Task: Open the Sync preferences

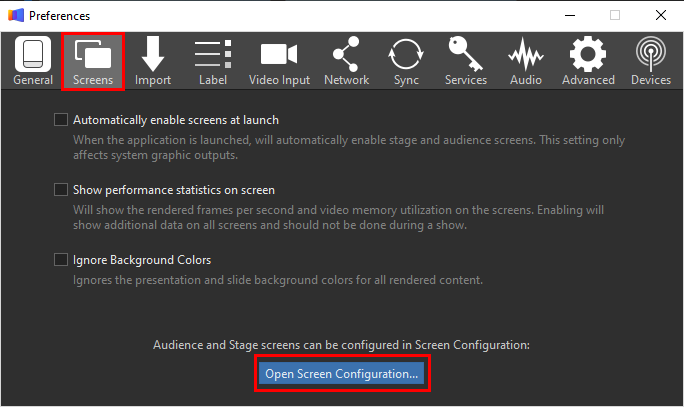Action: [406, 61]
